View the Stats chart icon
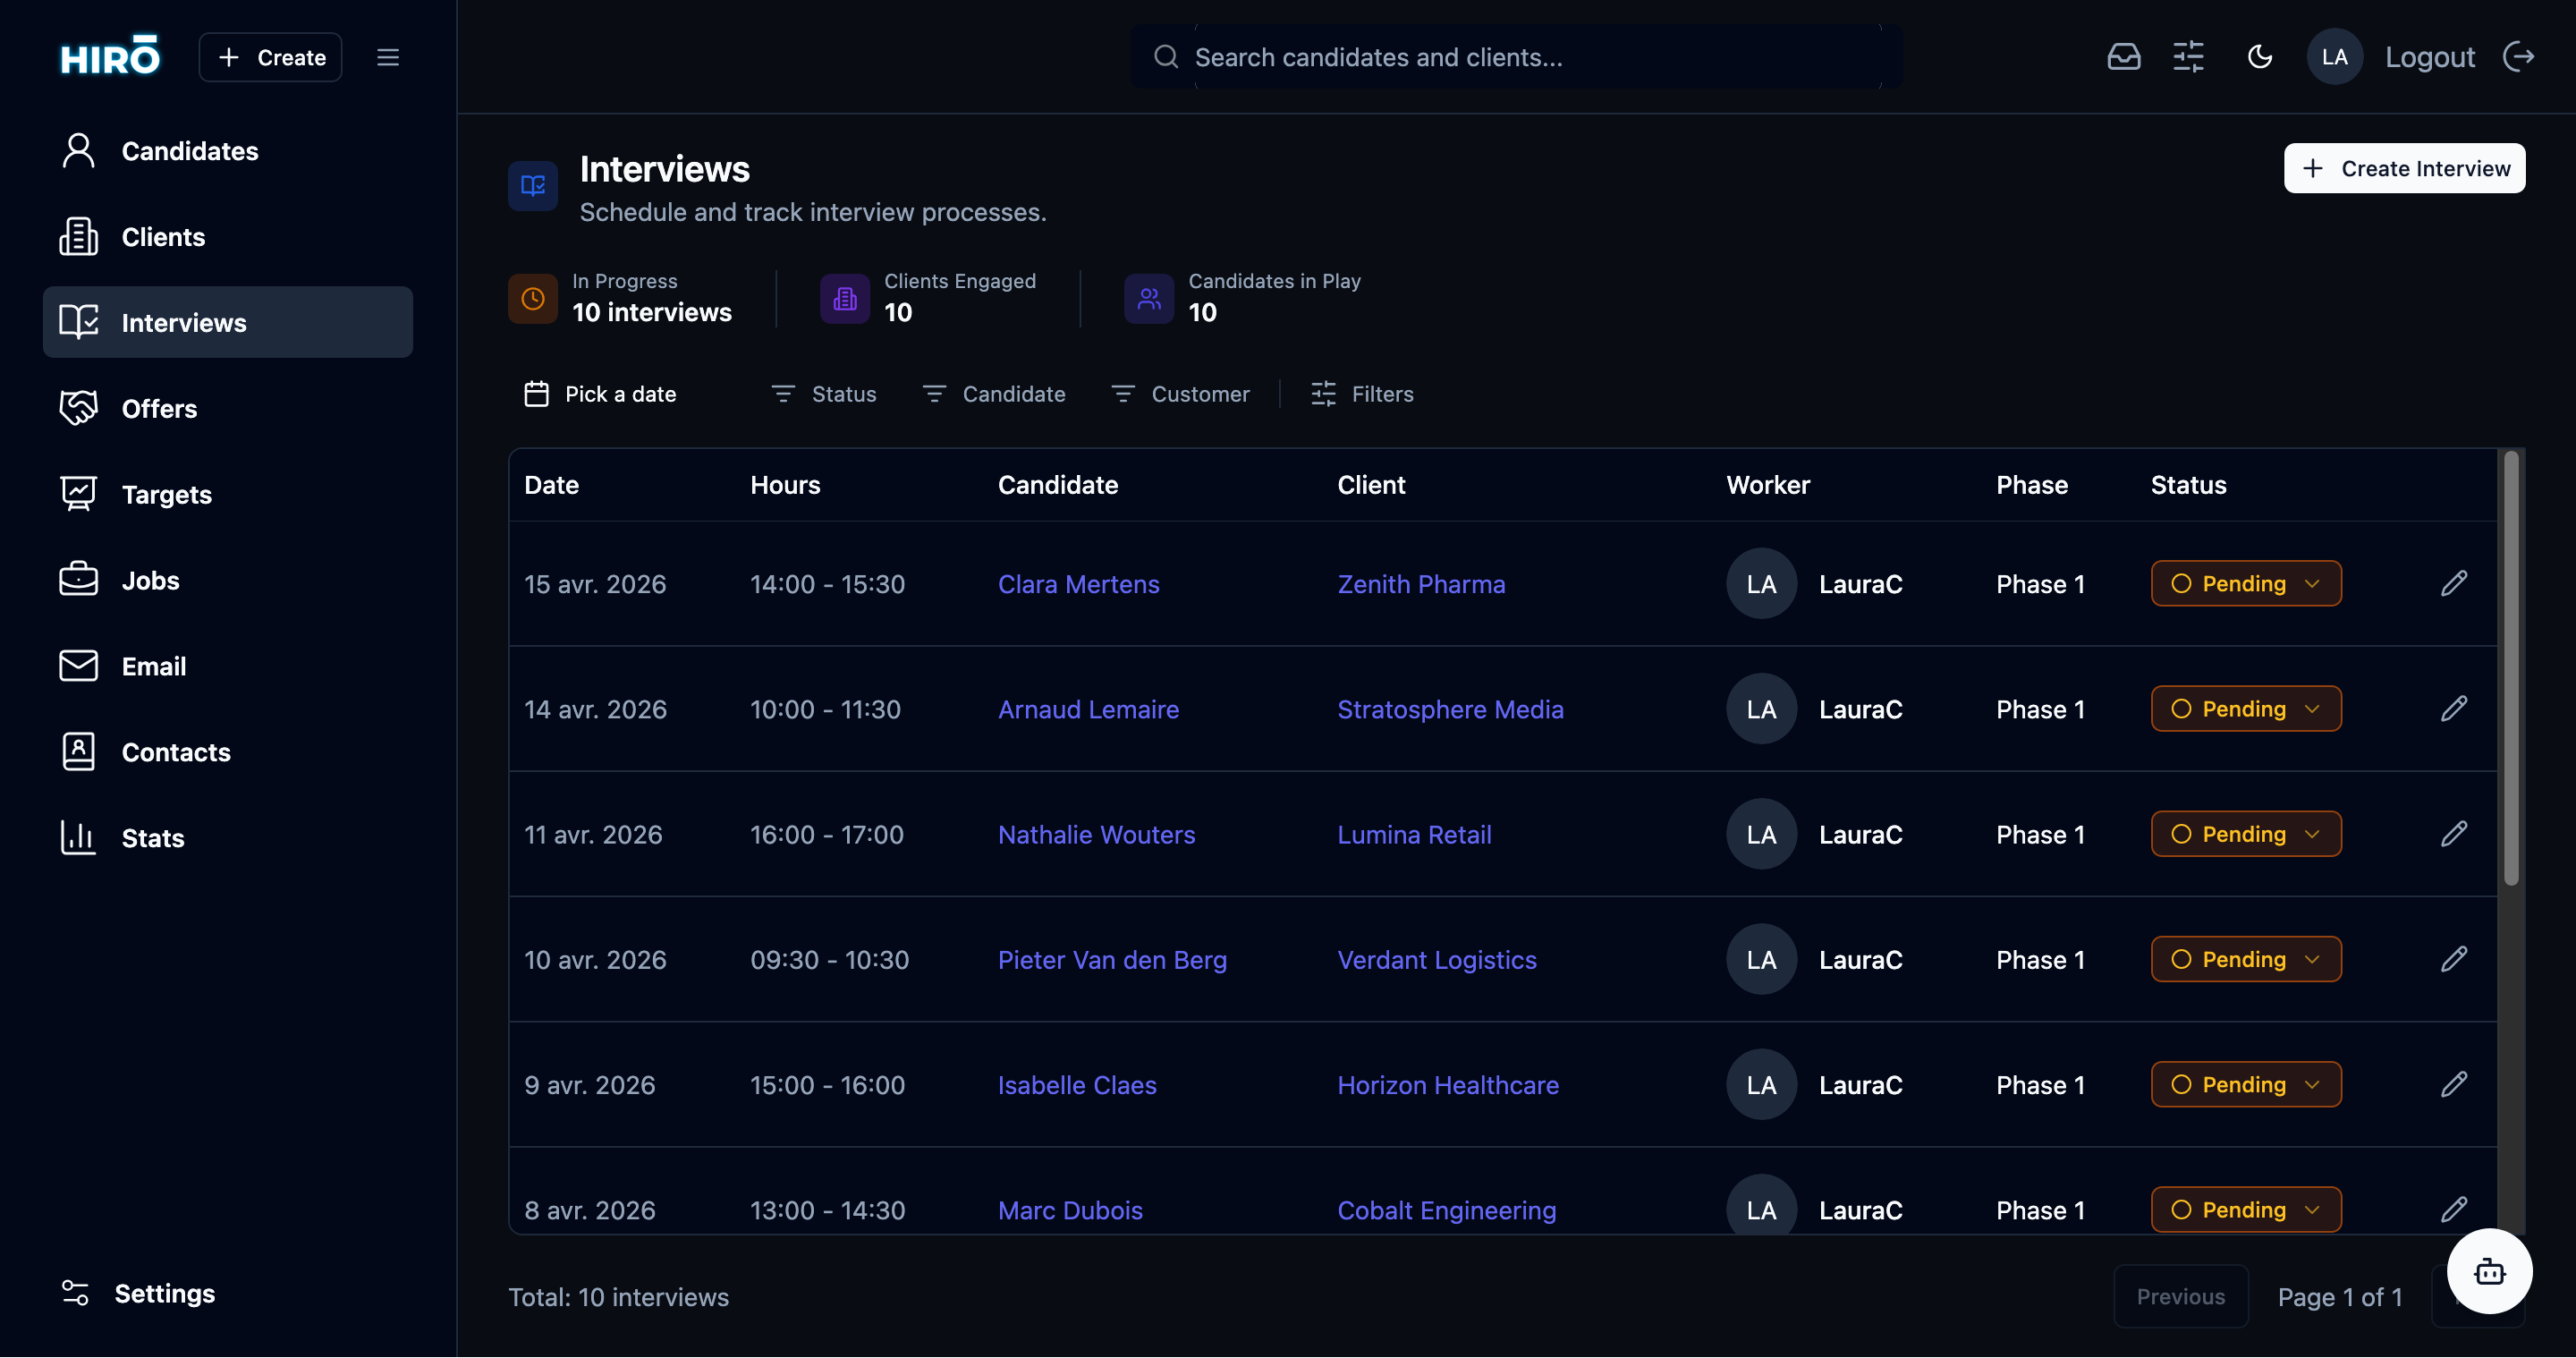This screenshot has width=2576, height=1358. coord(78,838)
